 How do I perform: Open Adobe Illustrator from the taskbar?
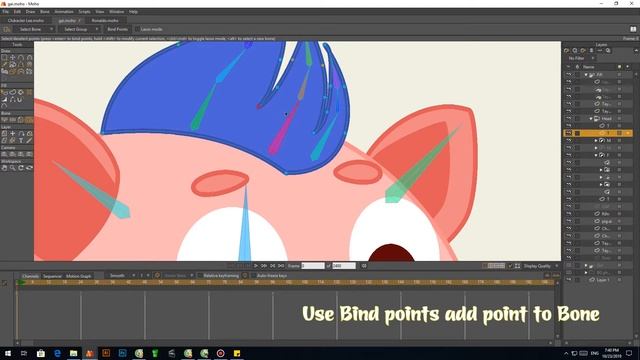point(106,353)
